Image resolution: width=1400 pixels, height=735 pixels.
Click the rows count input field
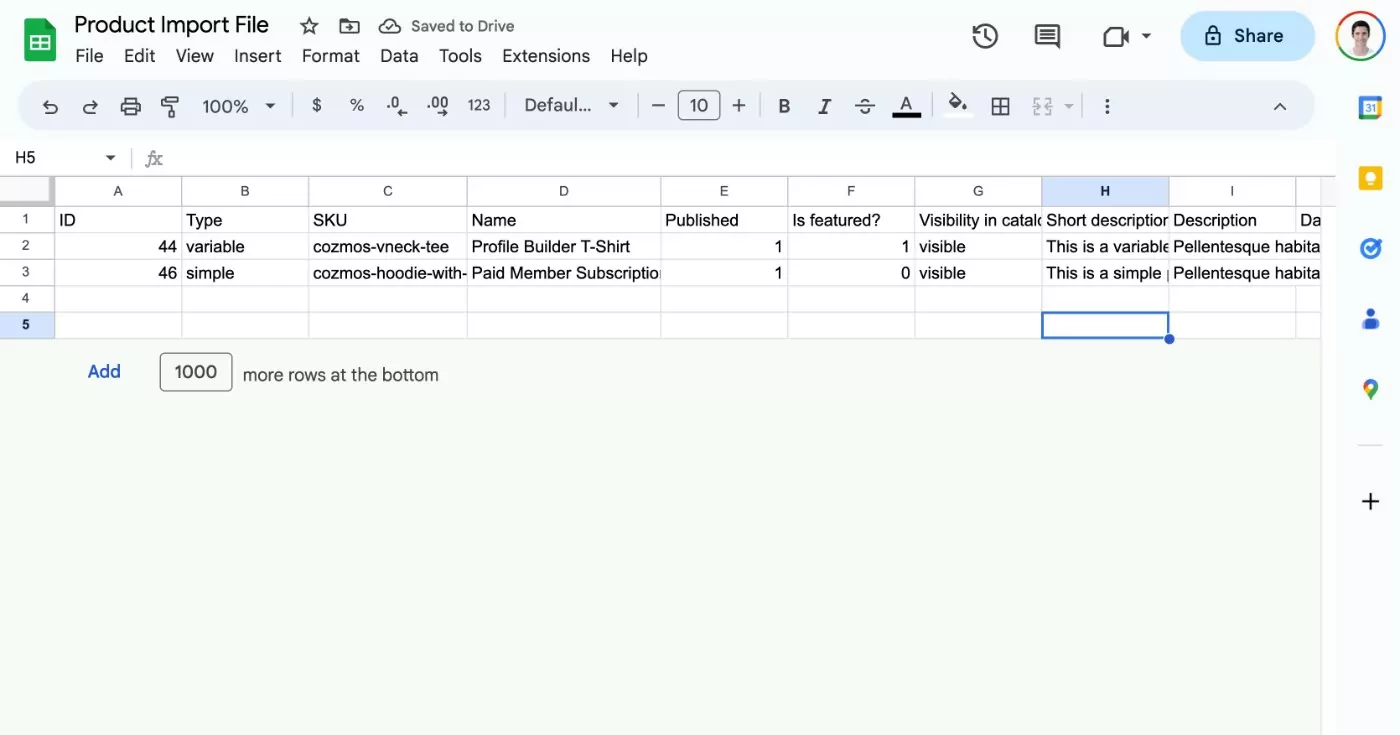(x=196, y=372)
